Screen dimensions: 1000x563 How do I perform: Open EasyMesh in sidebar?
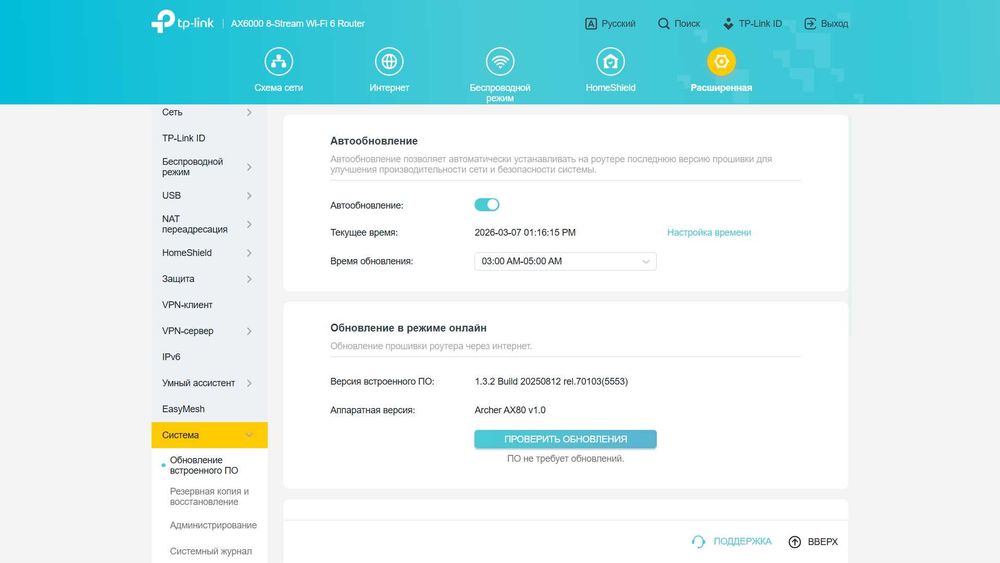pyautogui.click(x=183, y=409)
